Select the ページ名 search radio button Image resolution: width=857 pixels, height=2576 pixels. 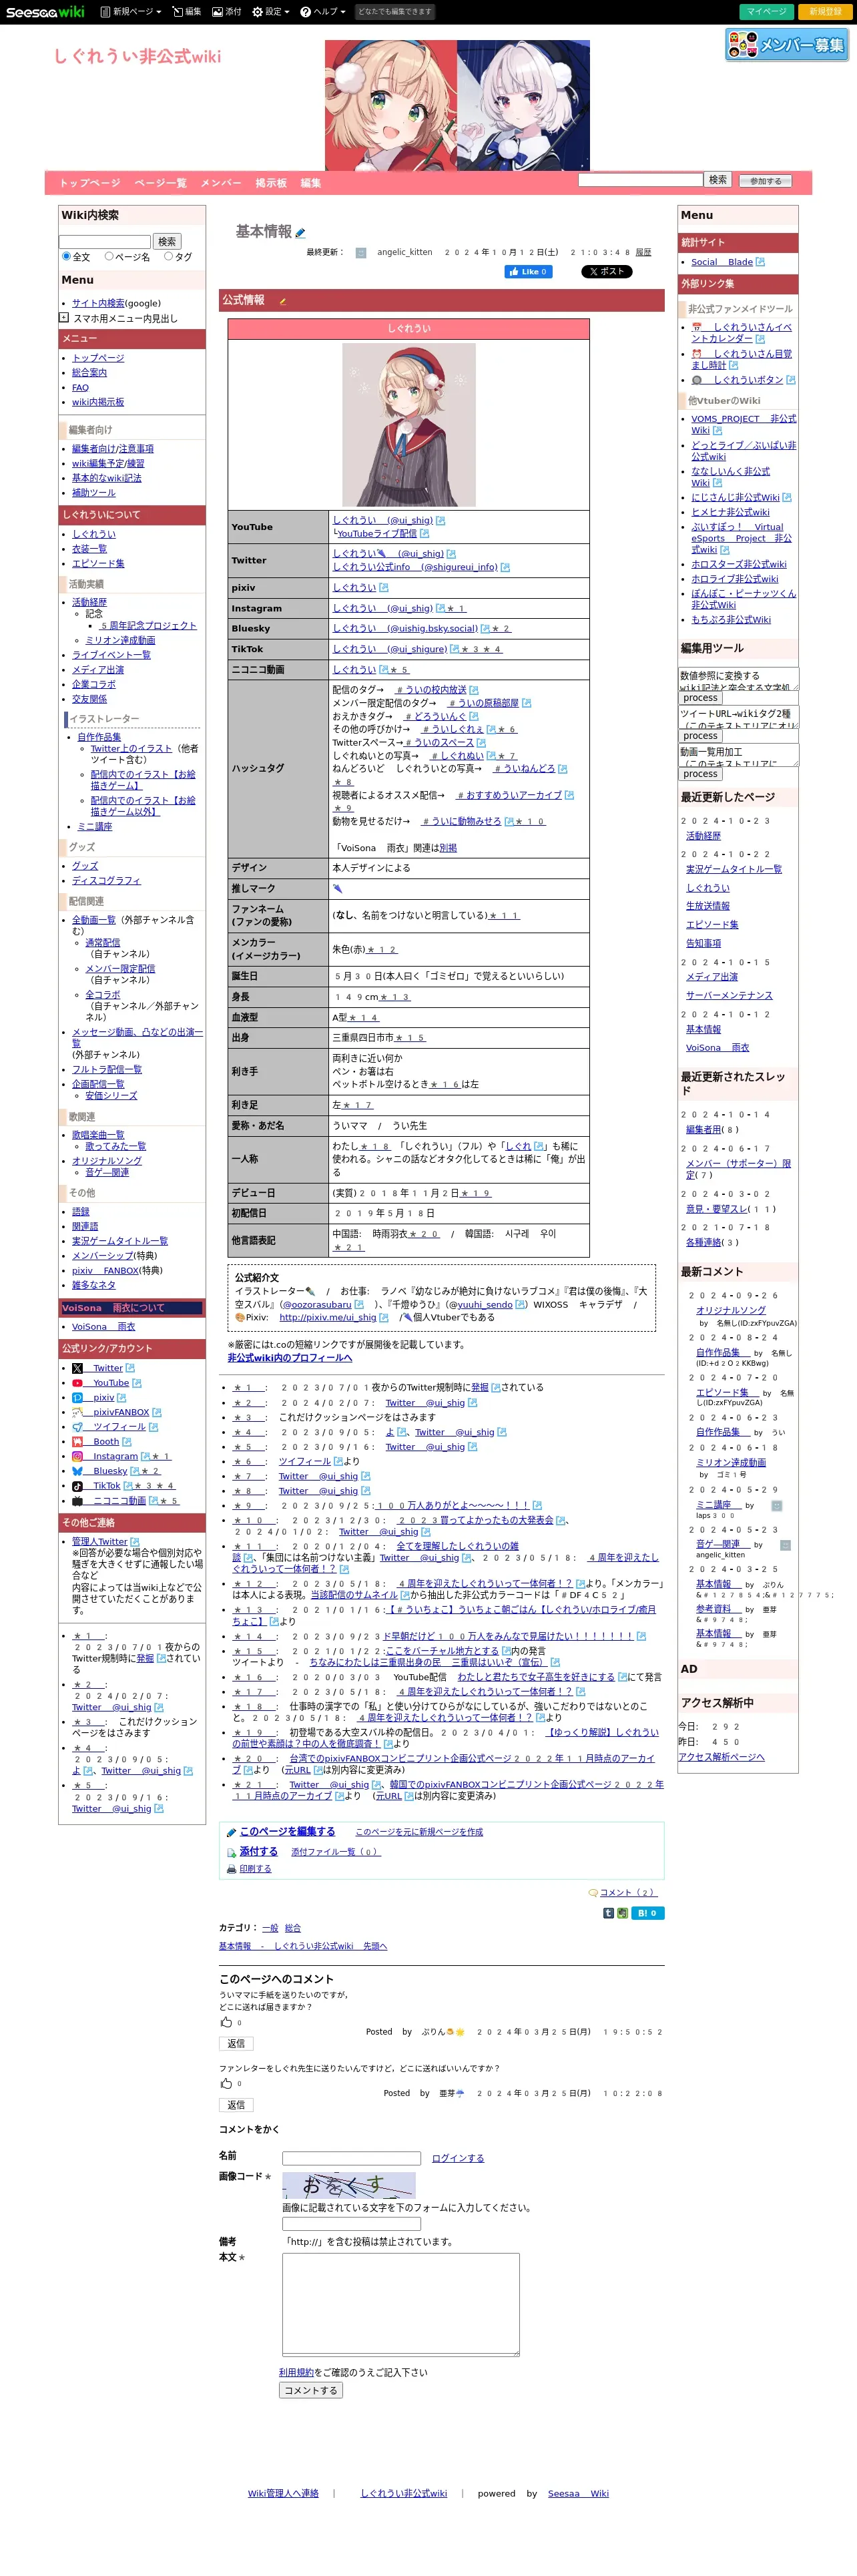click(x=109, y=256)
